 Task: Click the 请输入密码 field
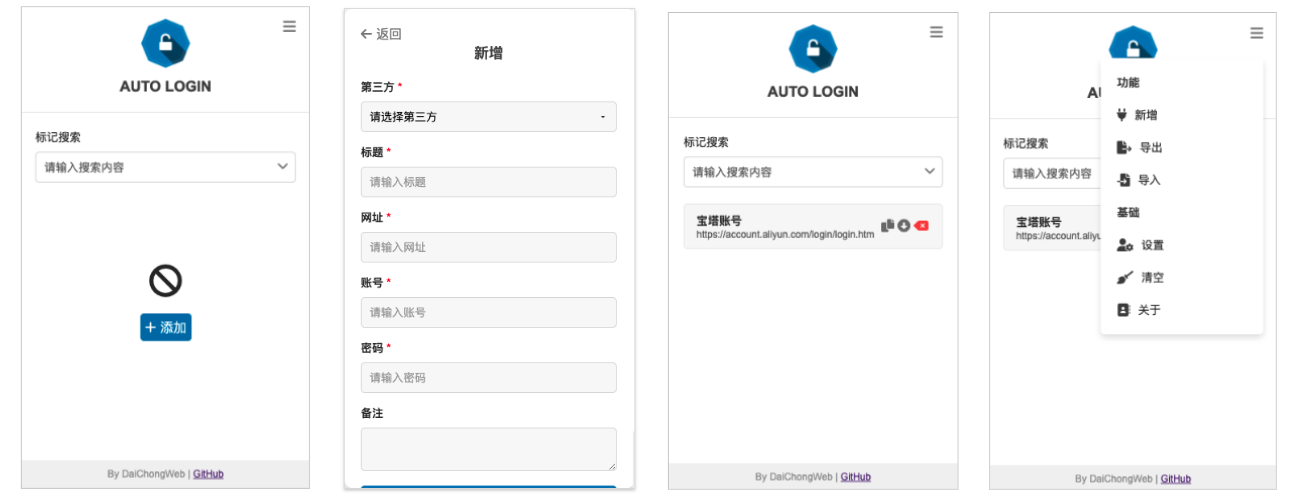tap(488, 377)
